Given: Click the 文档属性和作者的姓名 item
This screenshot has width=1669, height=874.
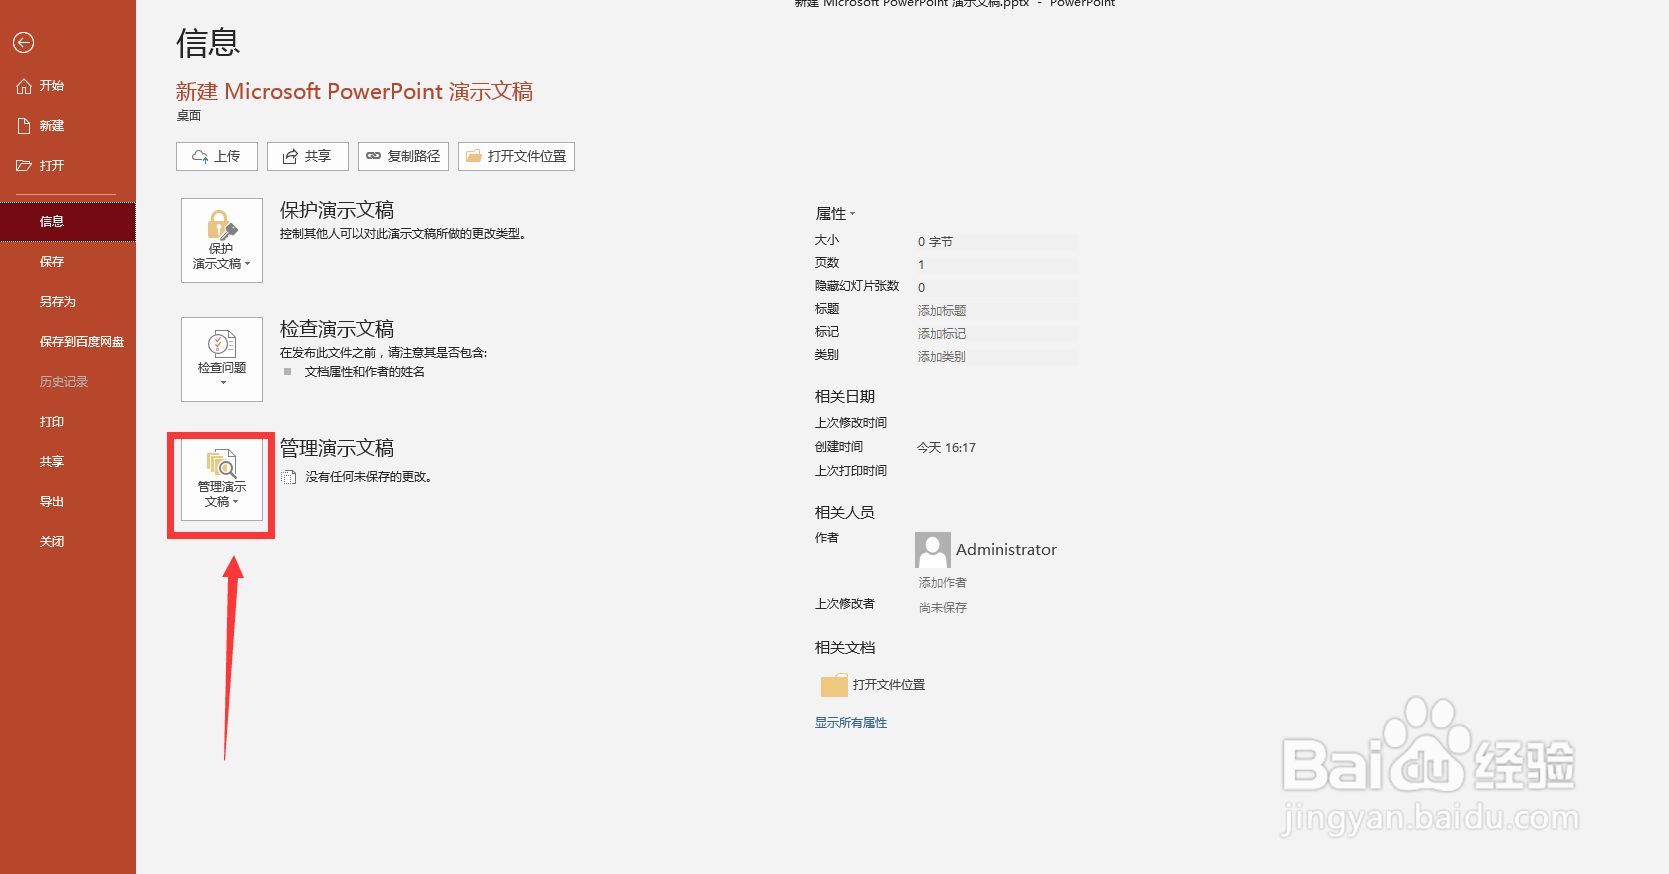Looking at the screenshot, I should (365, 372).
